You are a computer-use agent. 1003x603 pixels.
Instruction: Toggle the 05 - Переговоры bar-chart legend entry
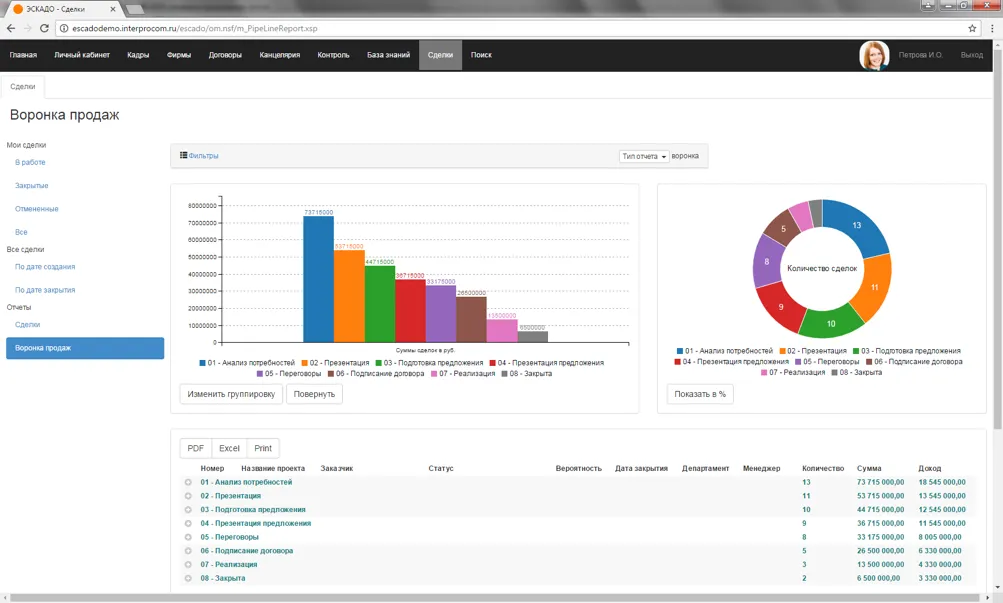[288, 374]
